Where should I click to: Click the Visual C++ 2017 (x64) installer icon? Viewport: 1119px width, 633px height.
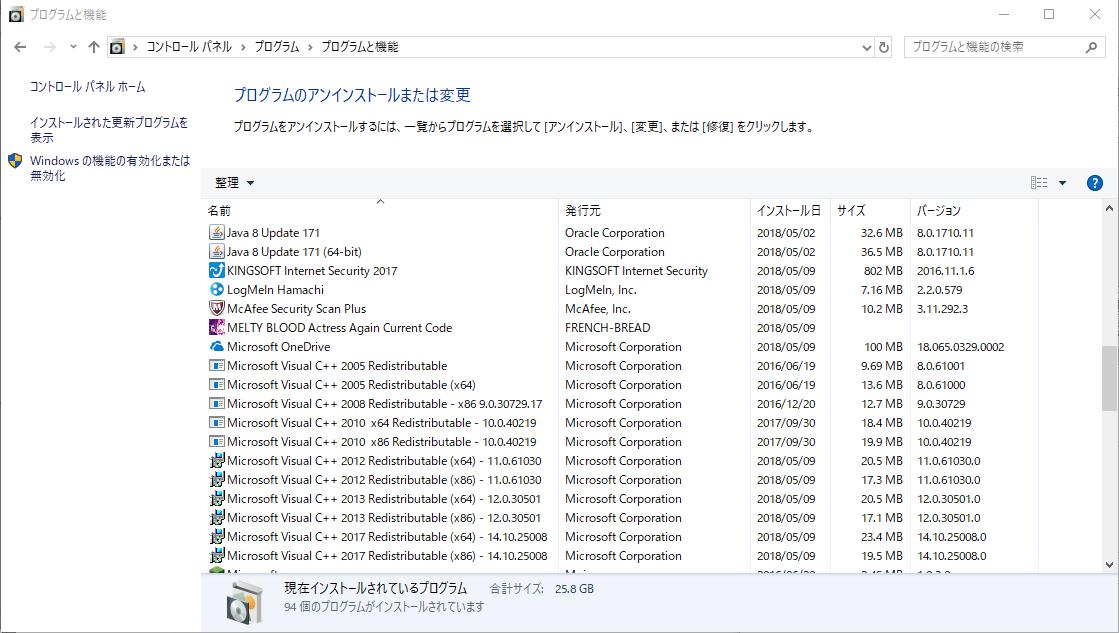point(216,537)
